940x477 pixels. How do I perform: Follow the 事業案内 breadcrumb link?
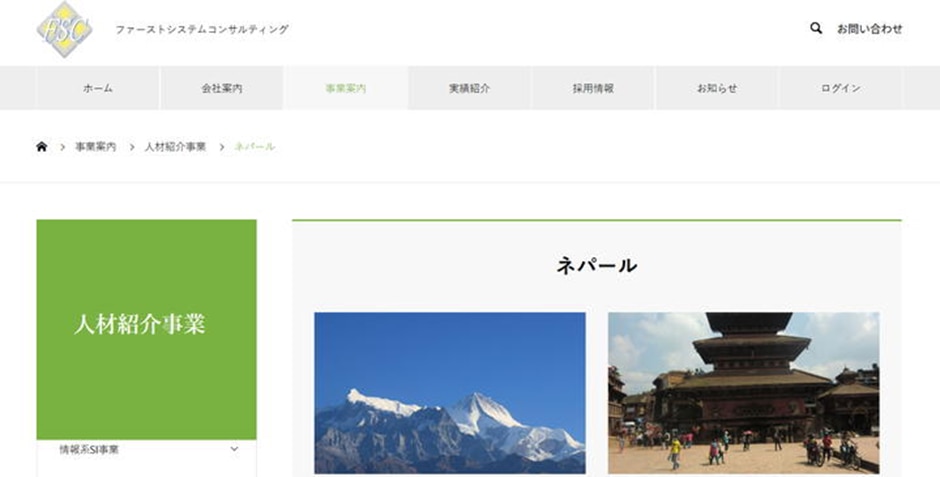(95, 147)
